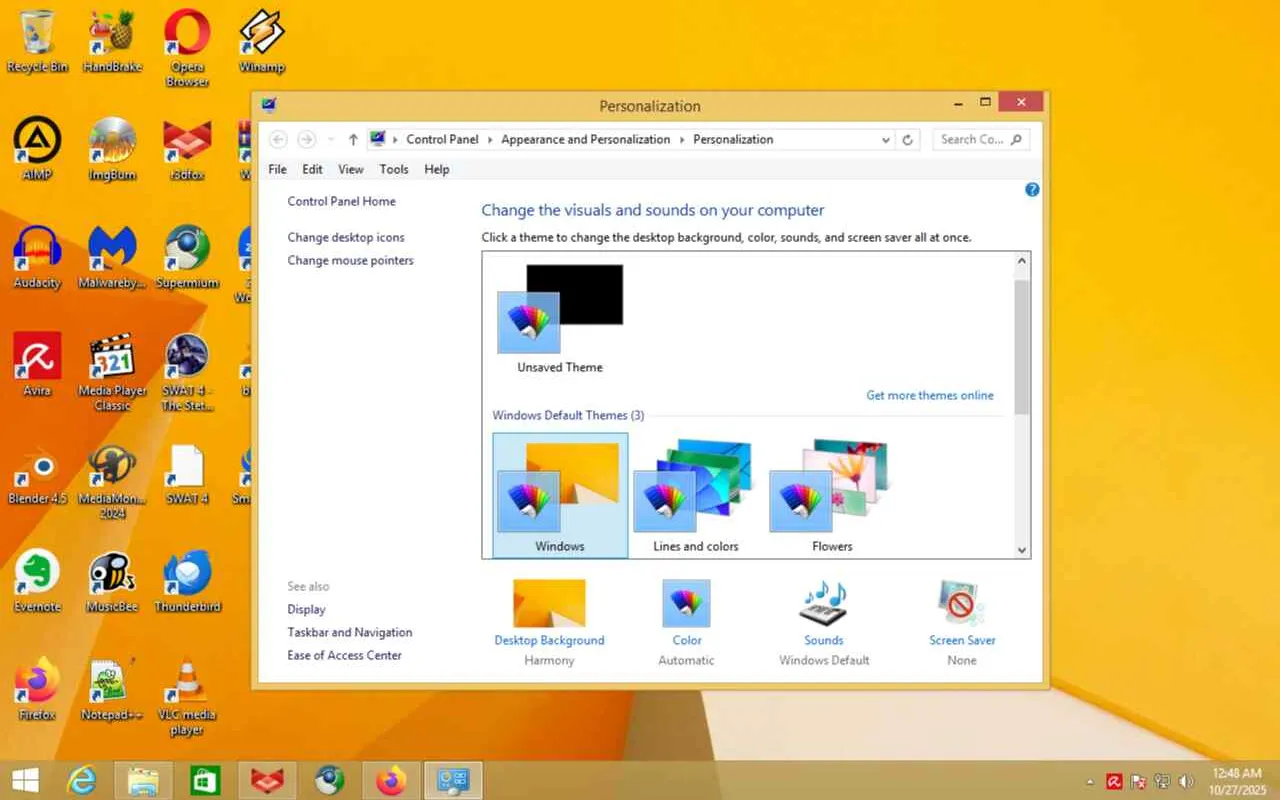Select the Blender 4.5 desktop shortcut
Screen dimensions: 1280x800
pyautogui.click(x=37, y=473)
